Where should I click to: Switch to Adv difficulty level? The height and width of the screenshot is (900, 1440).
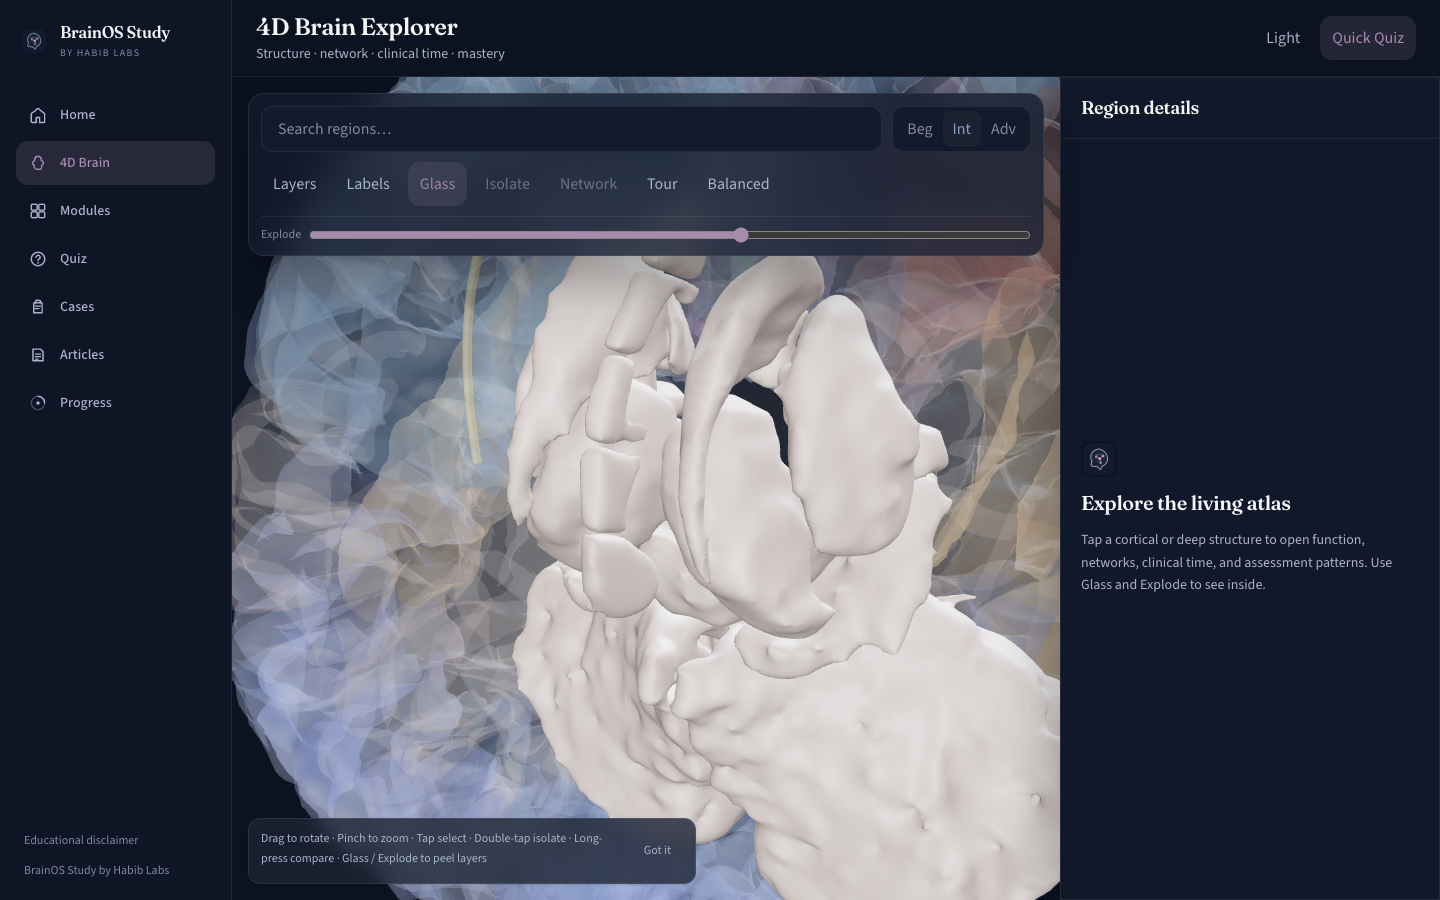(x=1003, y=129)
